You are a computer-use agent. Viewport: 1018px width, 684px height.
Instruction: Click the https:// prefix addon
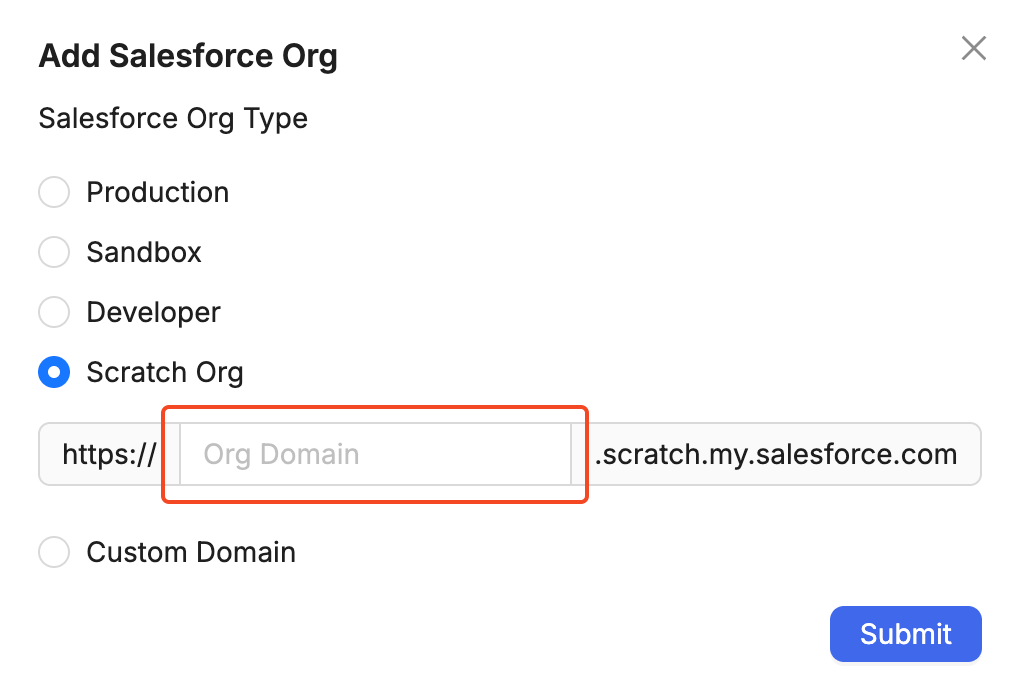[x=109, y=454]
